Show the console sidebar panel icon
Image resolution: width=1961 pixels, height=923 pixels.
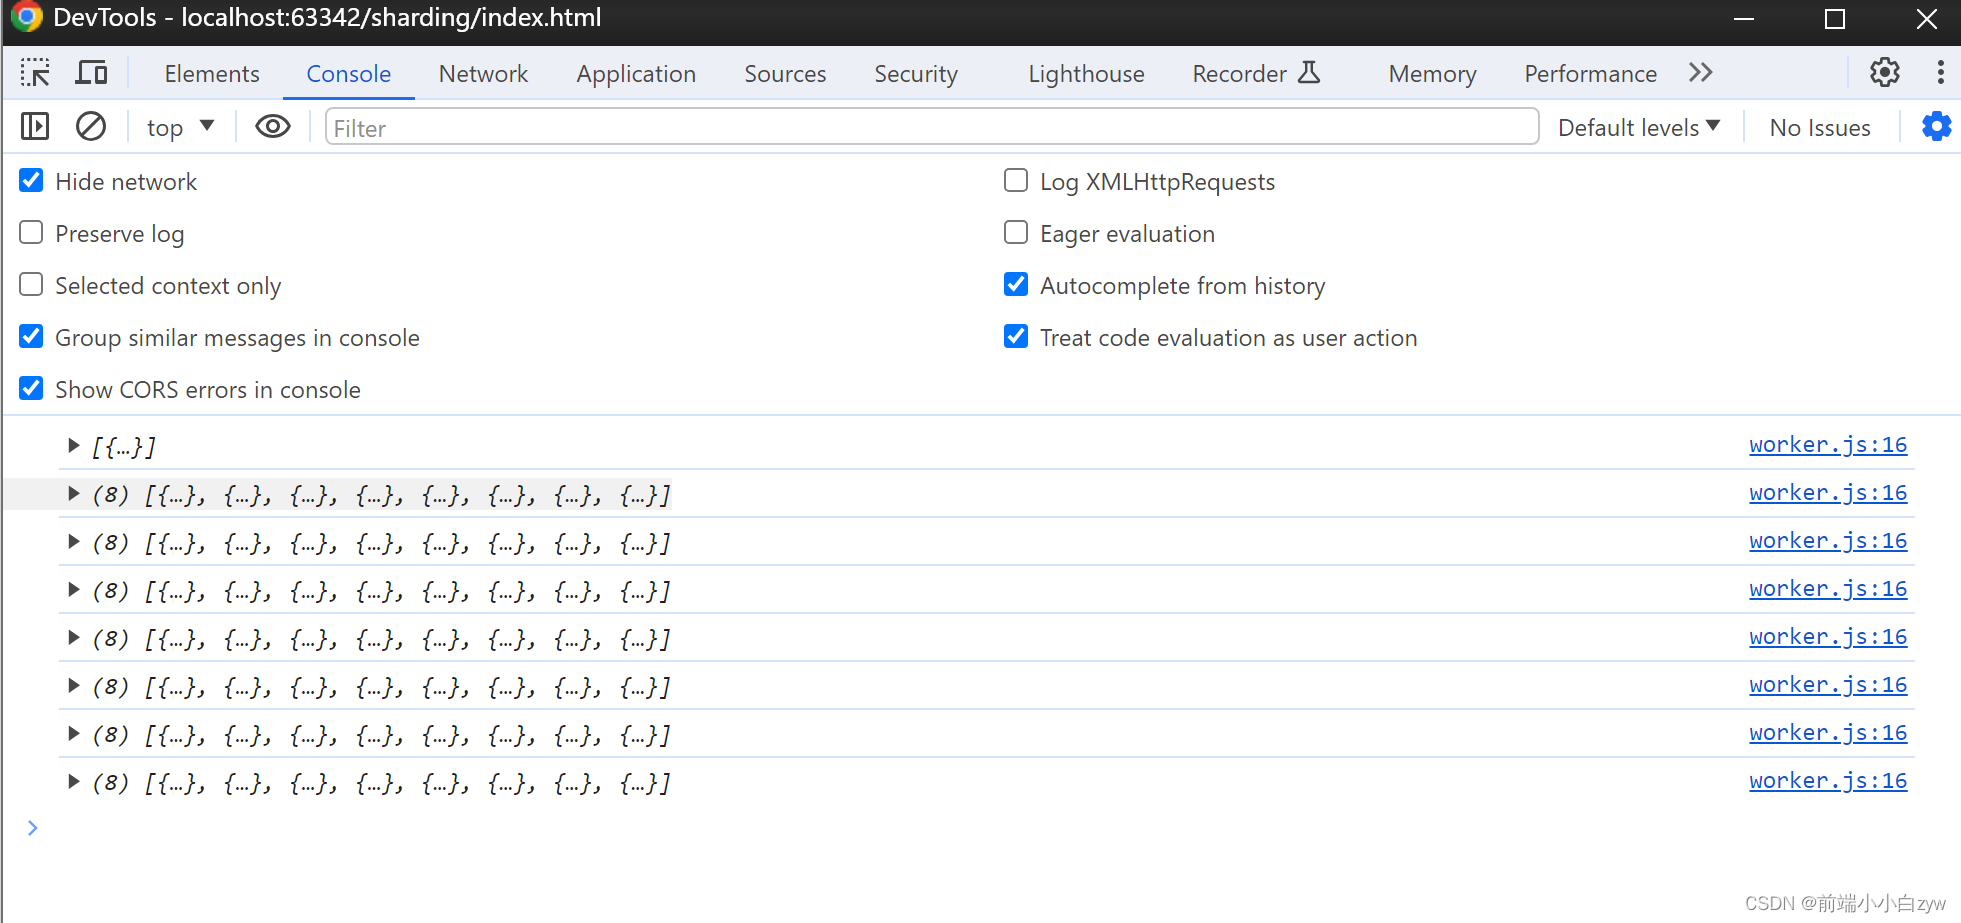tap(35, 127)
